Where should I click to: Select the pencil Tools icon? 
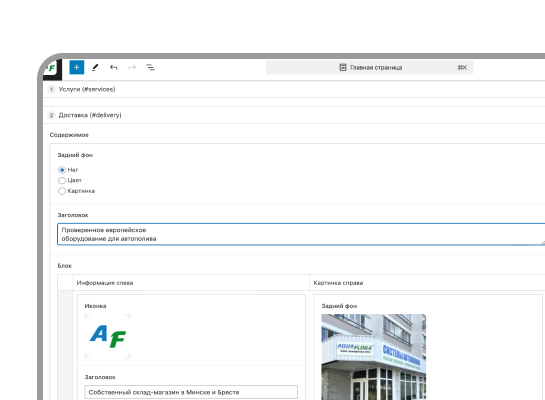95,67
